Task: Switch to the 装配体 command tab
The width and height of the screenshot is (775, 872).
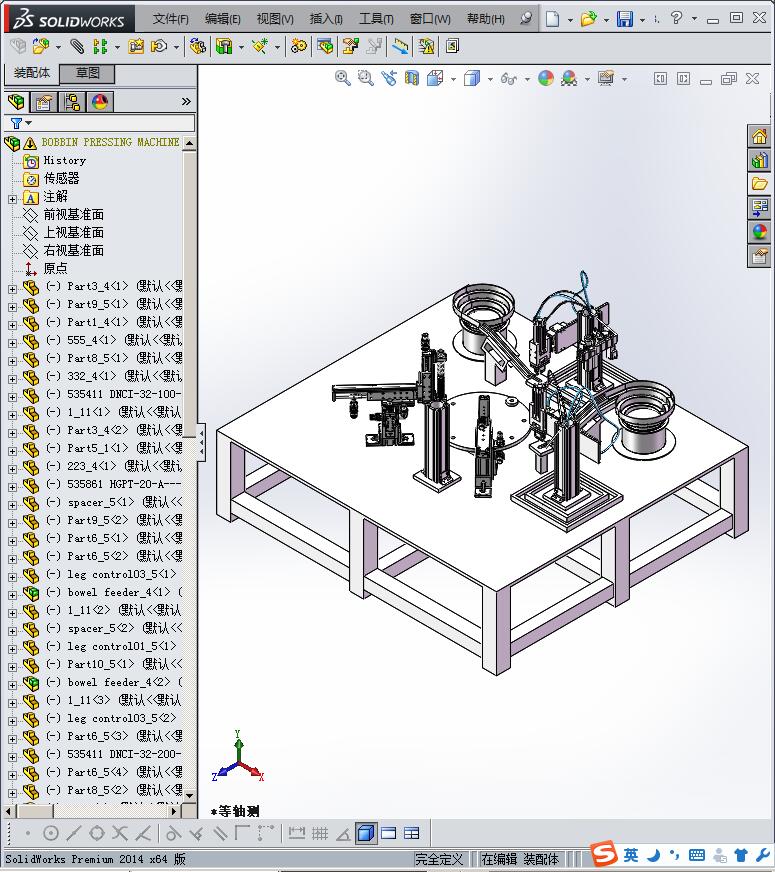Action: click(32, 73)
